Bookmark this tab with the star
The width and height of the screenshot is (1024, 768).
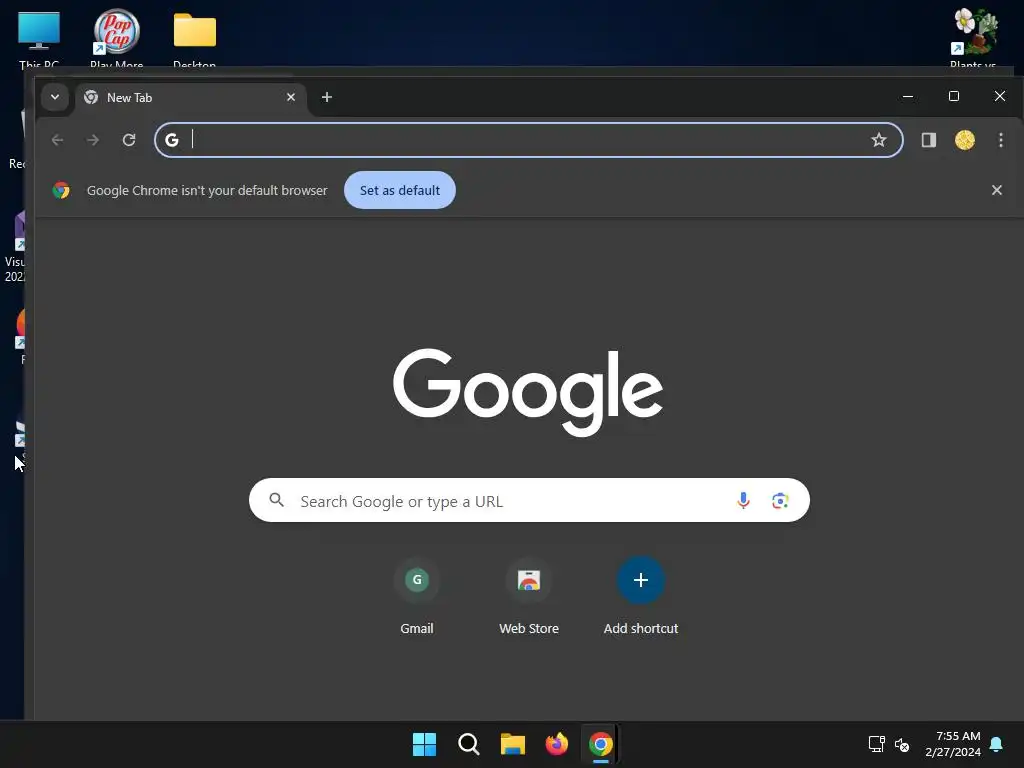coord(878,140)
